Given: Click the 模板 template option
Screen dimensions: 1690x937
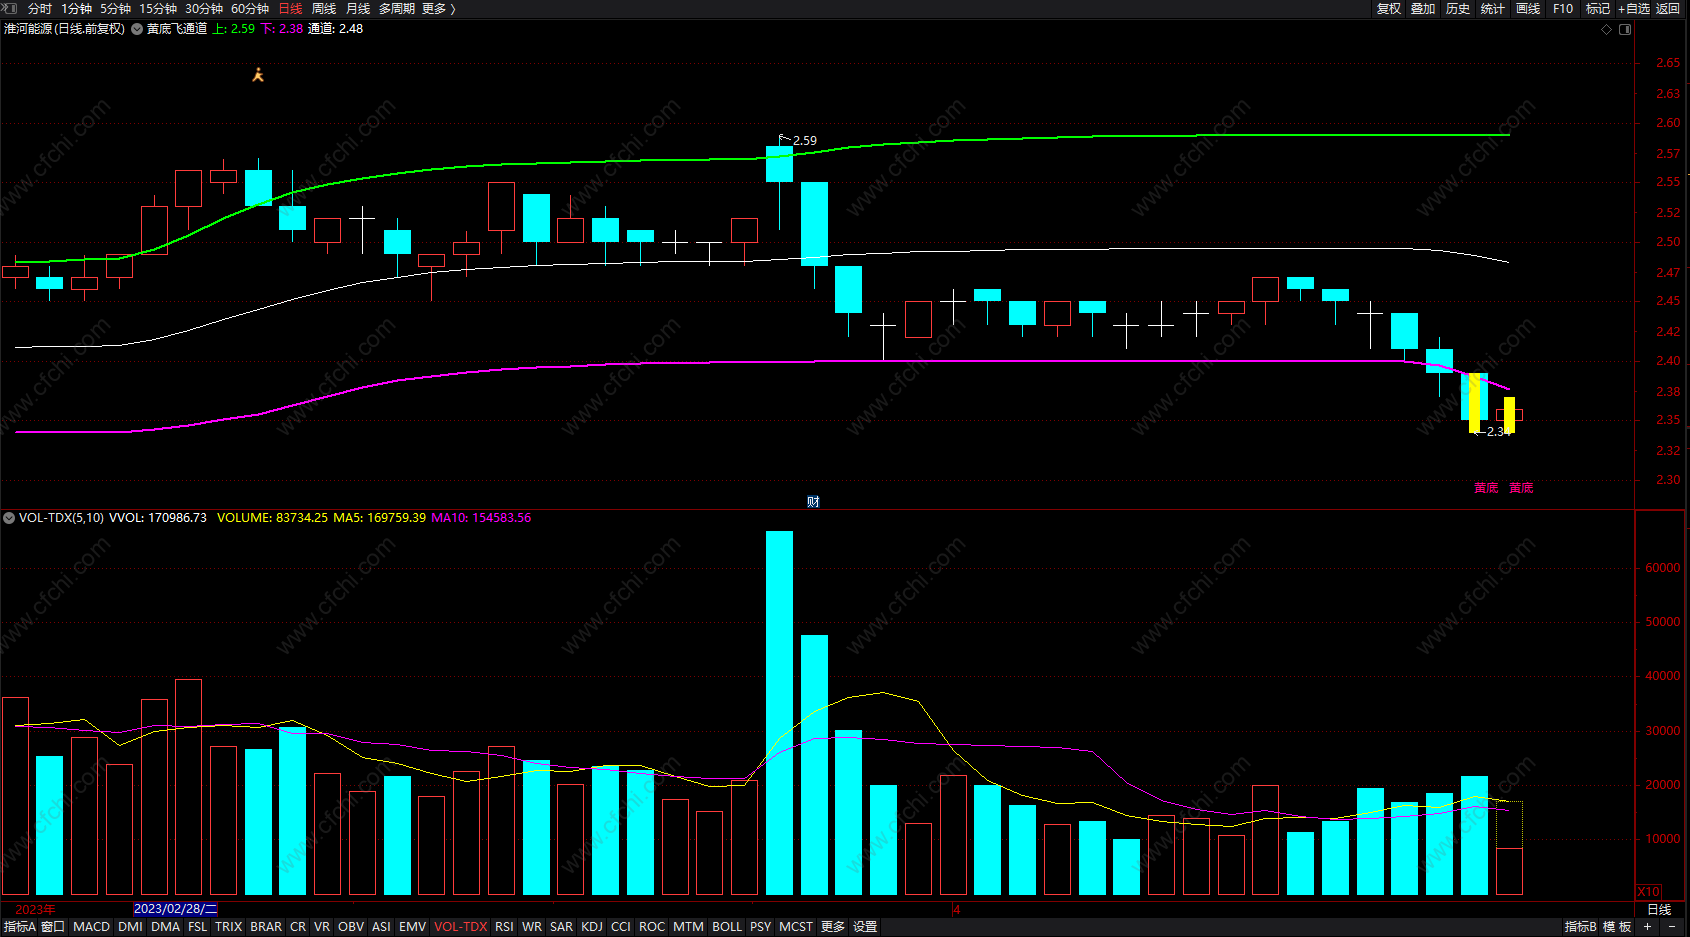Looking at the screenshot, I should [1618, 927].
